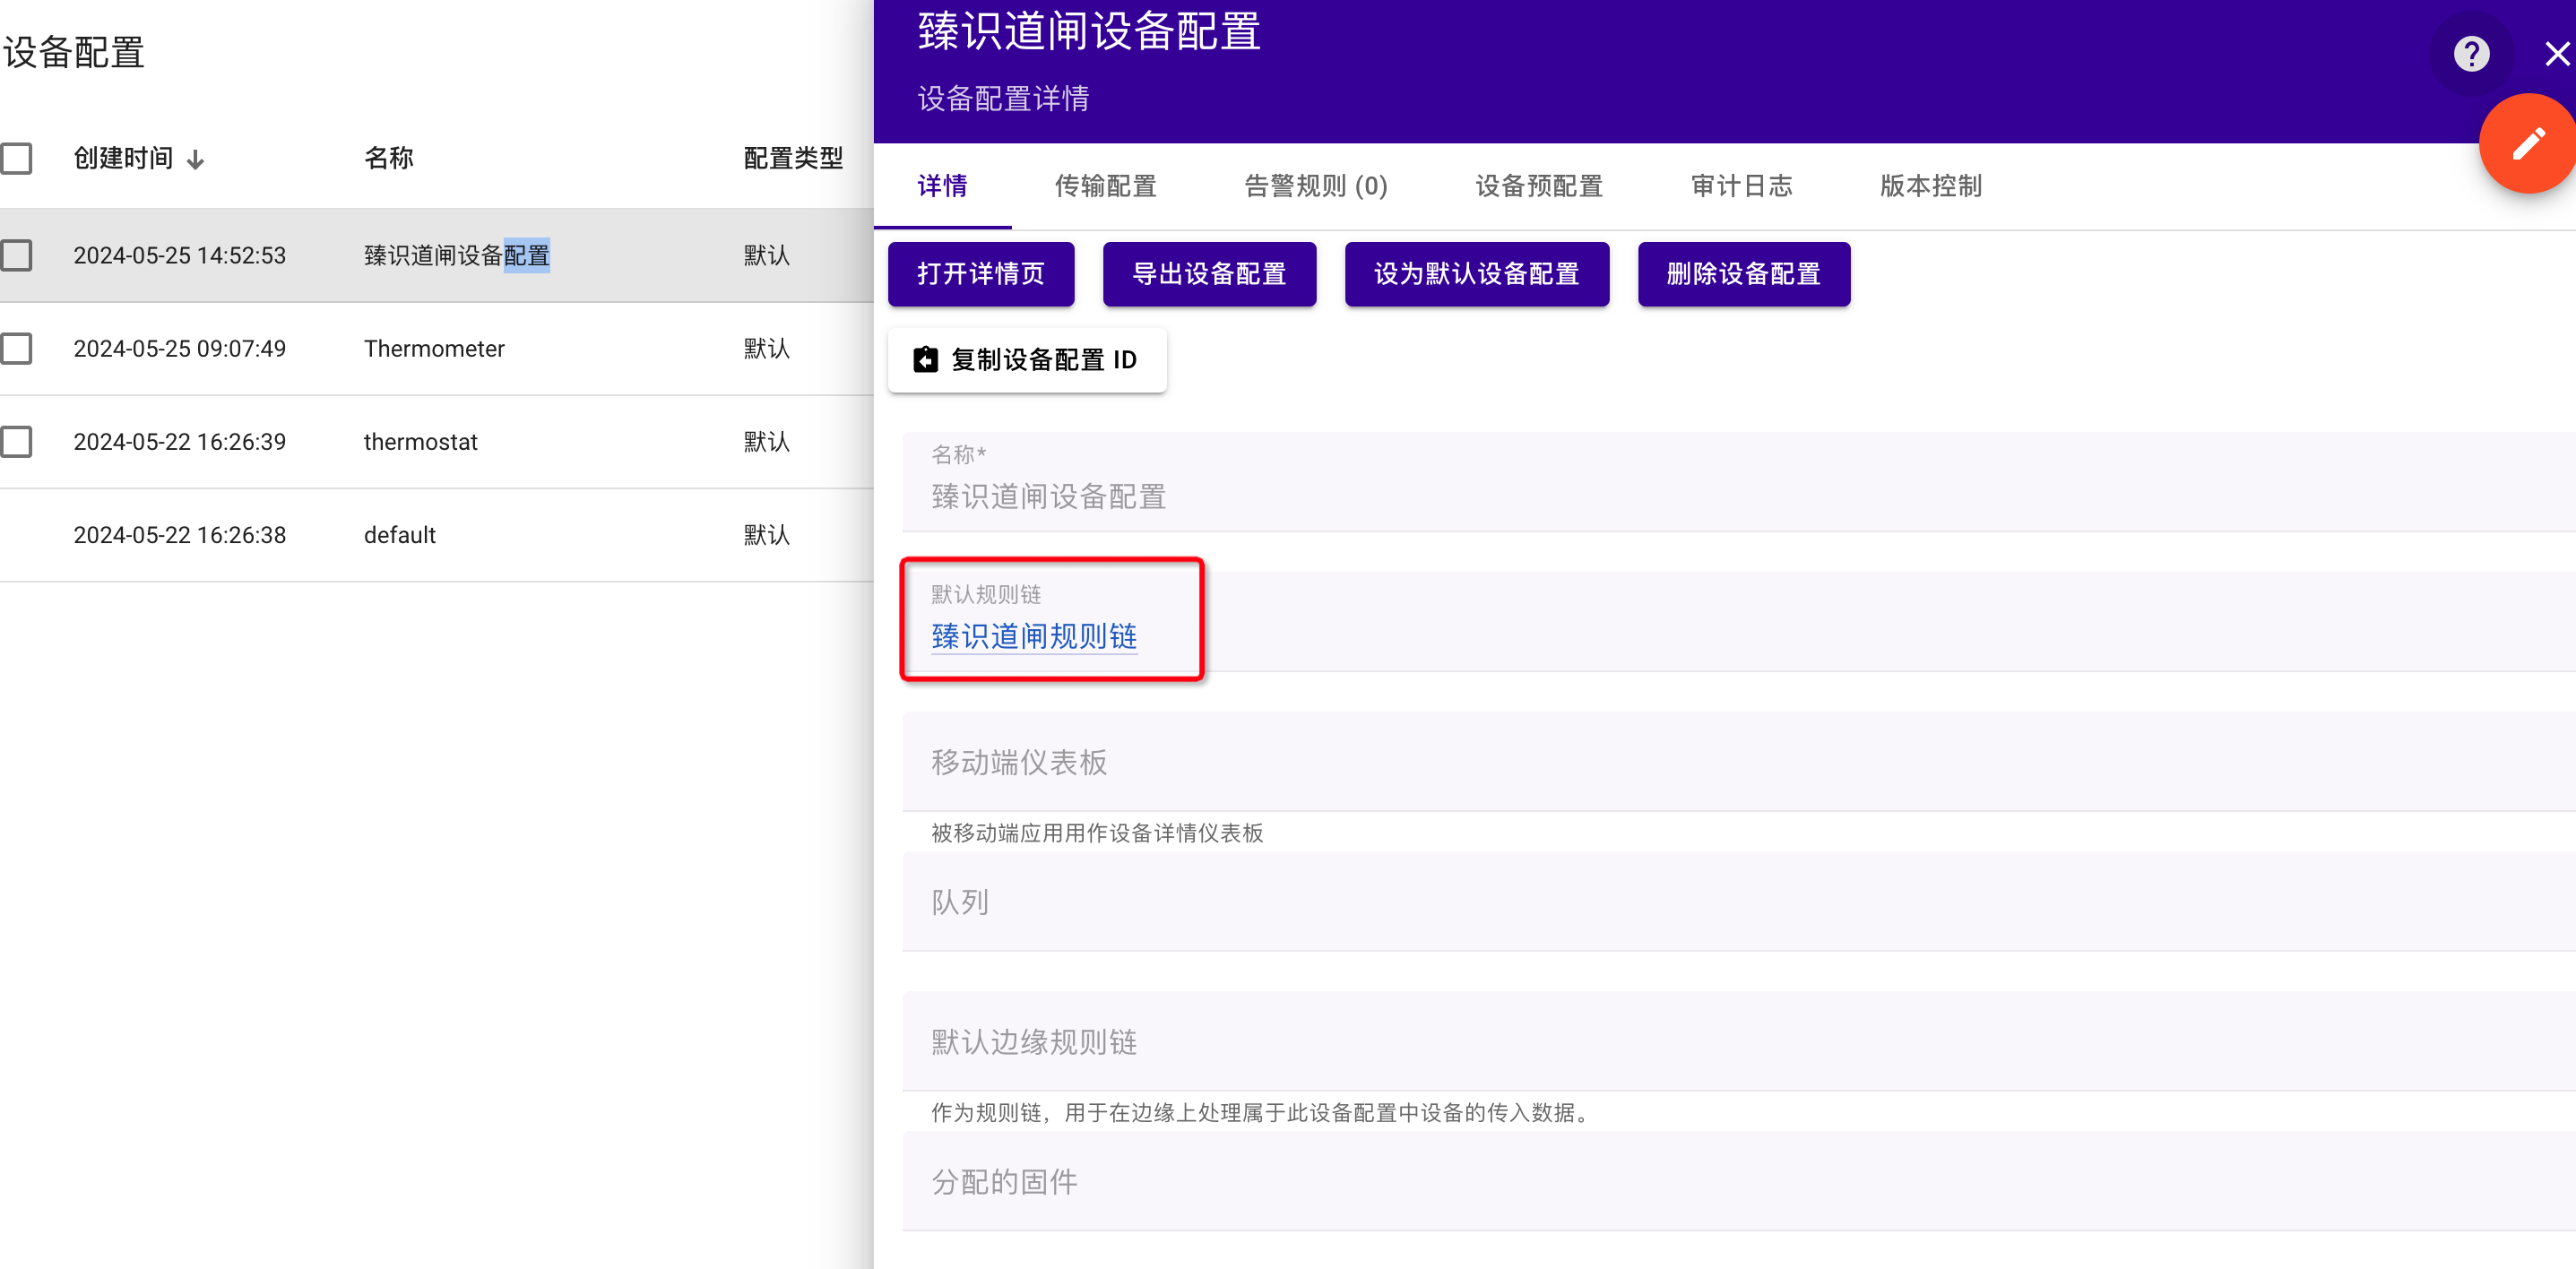
Task: Click the 2024-05-22 16:26:39 timestamp cell
Action: tap(180, 441)
